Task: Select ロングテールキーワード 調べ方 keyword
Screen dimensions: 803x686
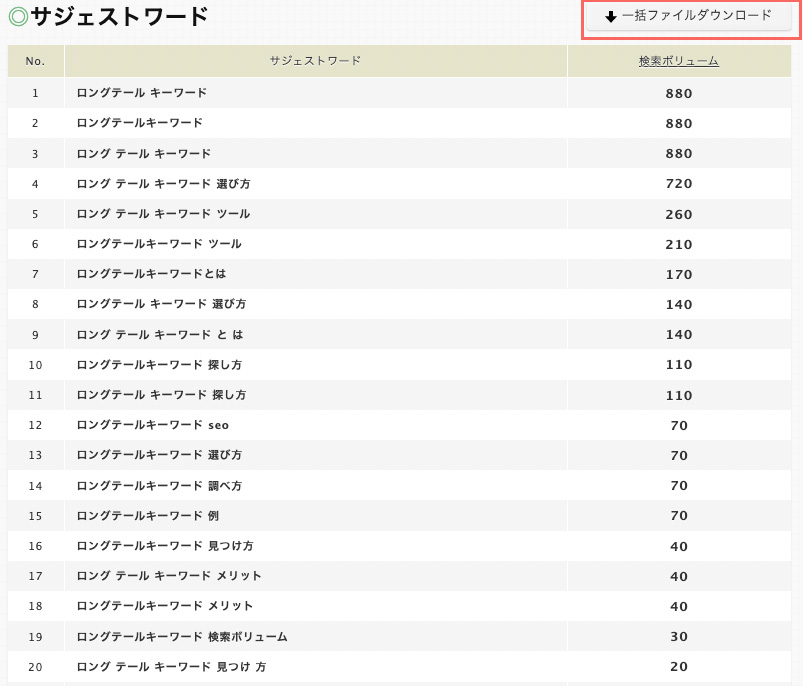Action: pyautogui.click(x=159, y=485)
